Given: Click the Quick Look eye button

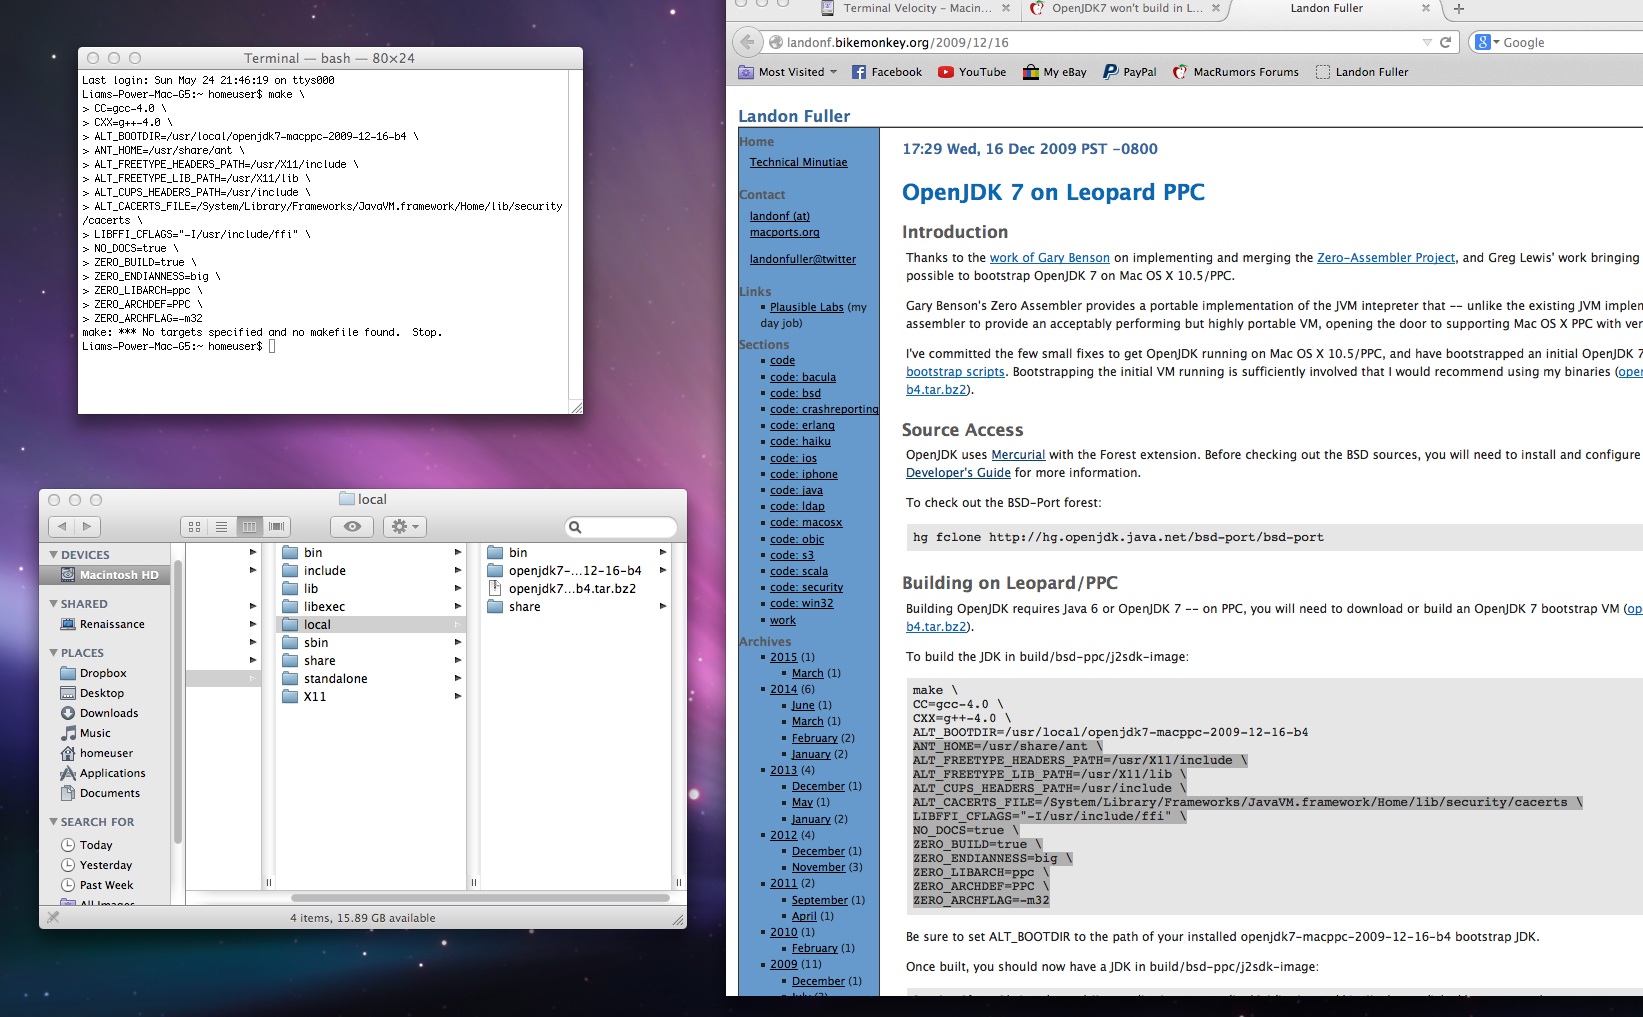Looking at the screenshot, I should pyautogui.click(x=352, y=526).
